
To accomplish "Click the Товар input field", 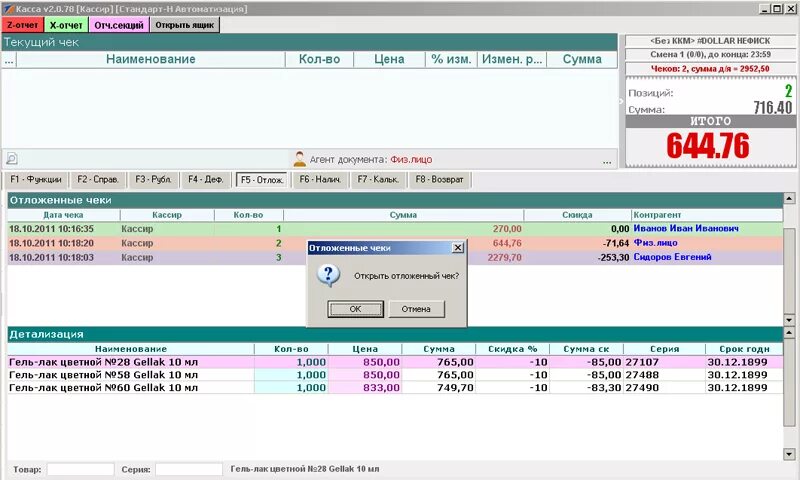I will 80,469.
